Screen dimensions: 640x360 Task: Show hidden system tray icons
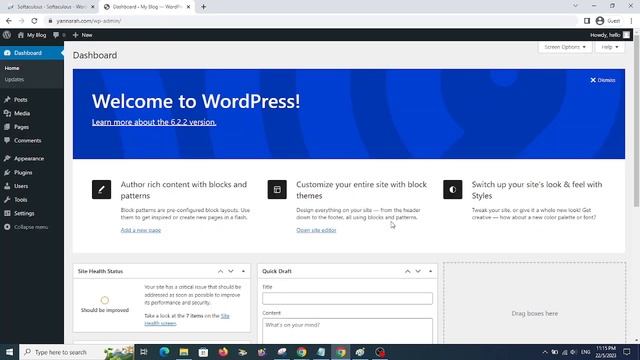[x=545, y=352]
